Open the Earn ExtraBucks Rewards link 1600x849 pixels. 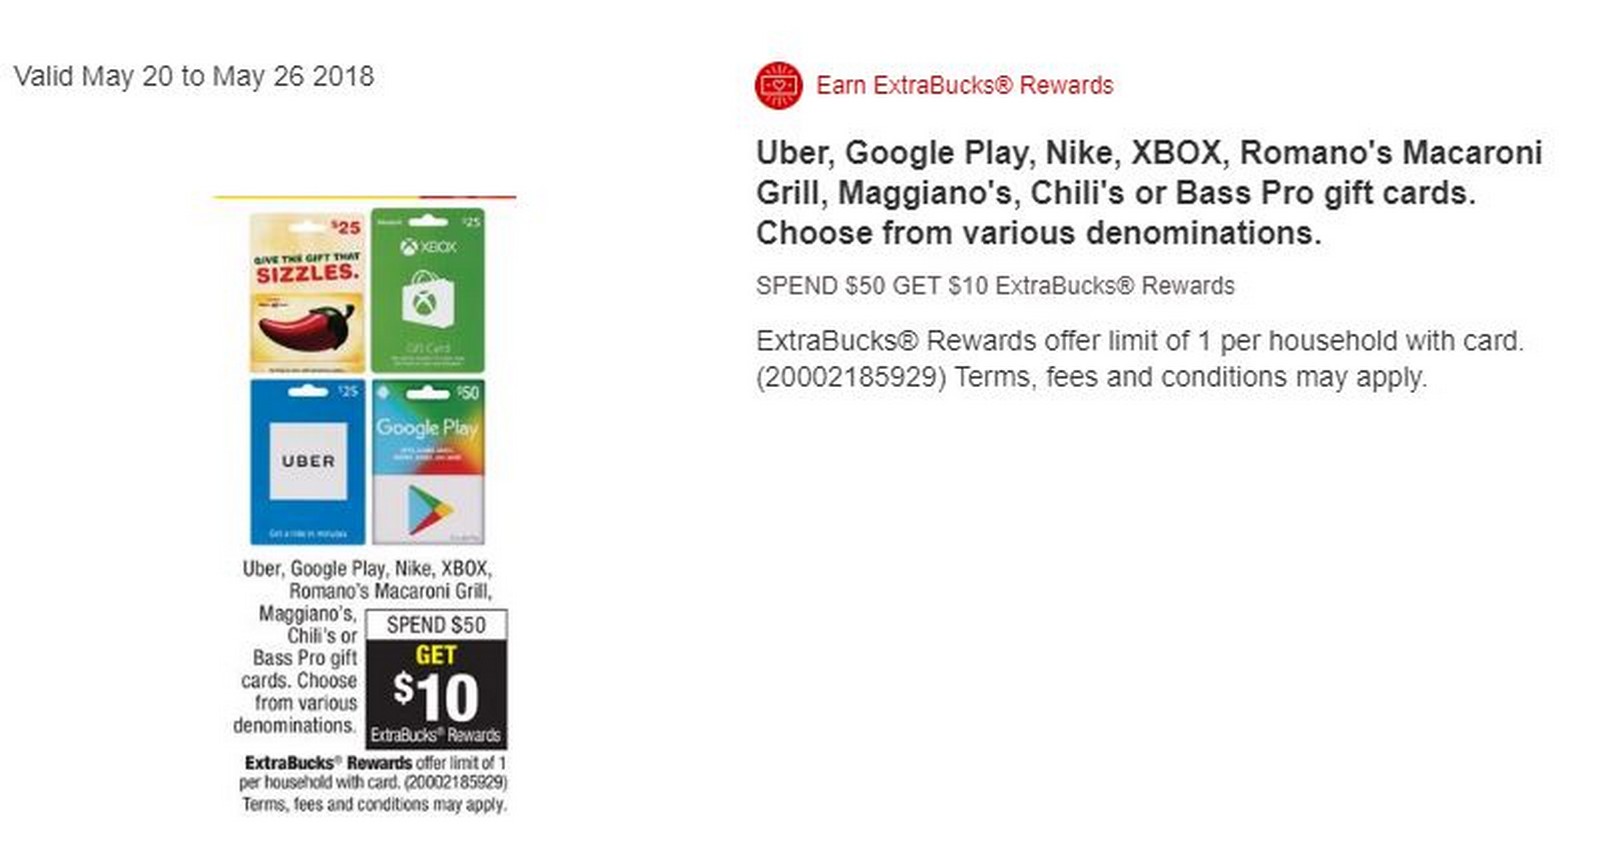(x=964, y=85)
